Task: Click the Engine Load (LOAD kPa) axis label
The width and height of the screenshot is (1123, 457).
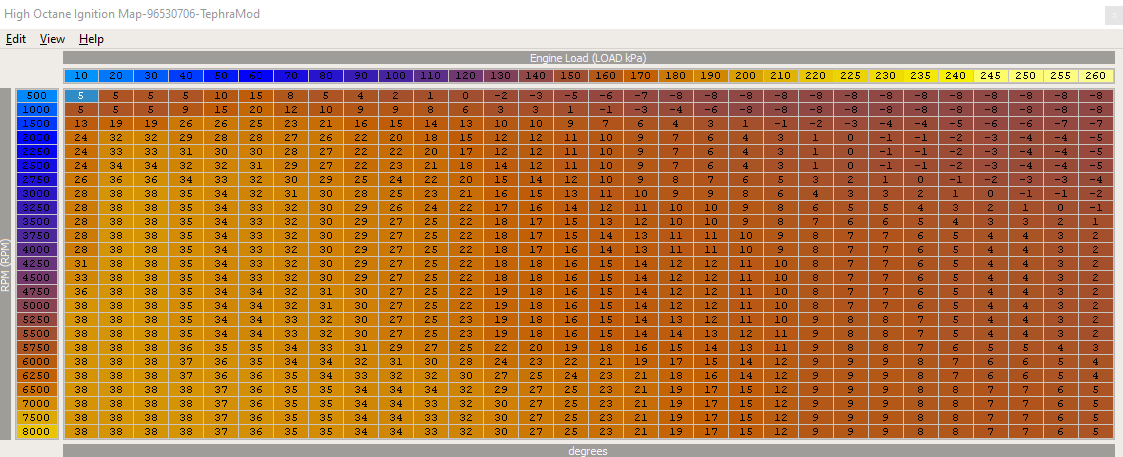Action: [588, 58]
